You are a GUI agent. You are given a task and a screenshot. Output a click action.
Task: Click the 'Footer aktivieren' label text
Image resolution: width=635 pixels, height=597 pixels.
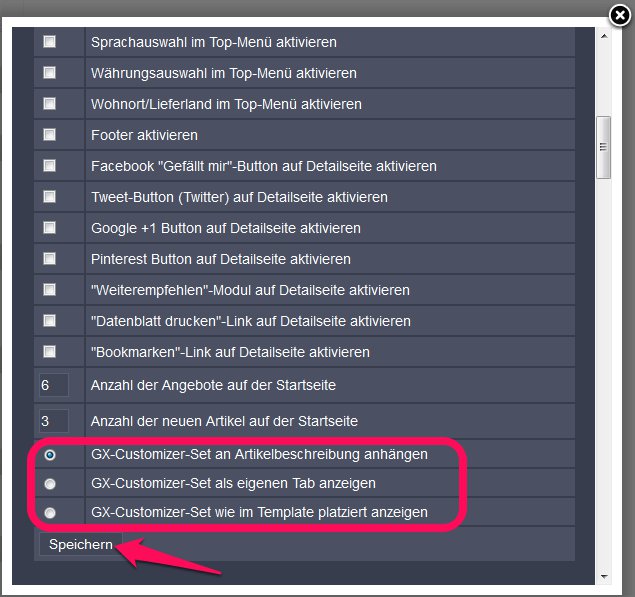(145, 135)
